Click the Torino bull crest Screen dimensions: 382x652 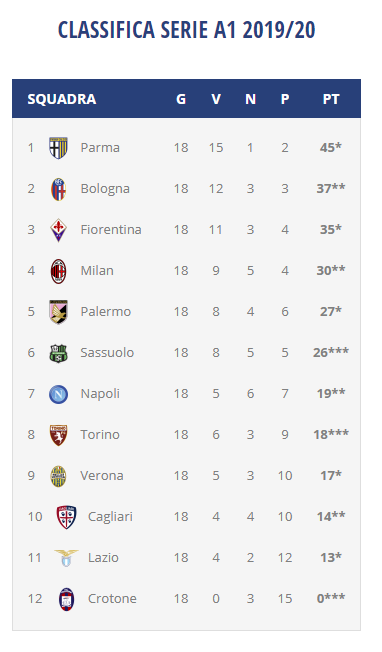click(x=58, y=435)
